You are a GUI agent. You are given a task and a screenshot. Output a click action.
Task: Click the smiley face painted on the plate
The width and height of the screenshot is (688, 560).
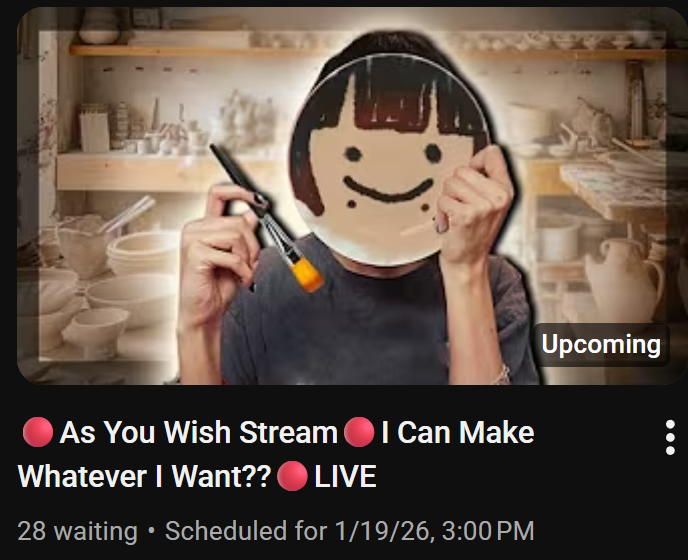pyautogui.click(x=388, y=178)
